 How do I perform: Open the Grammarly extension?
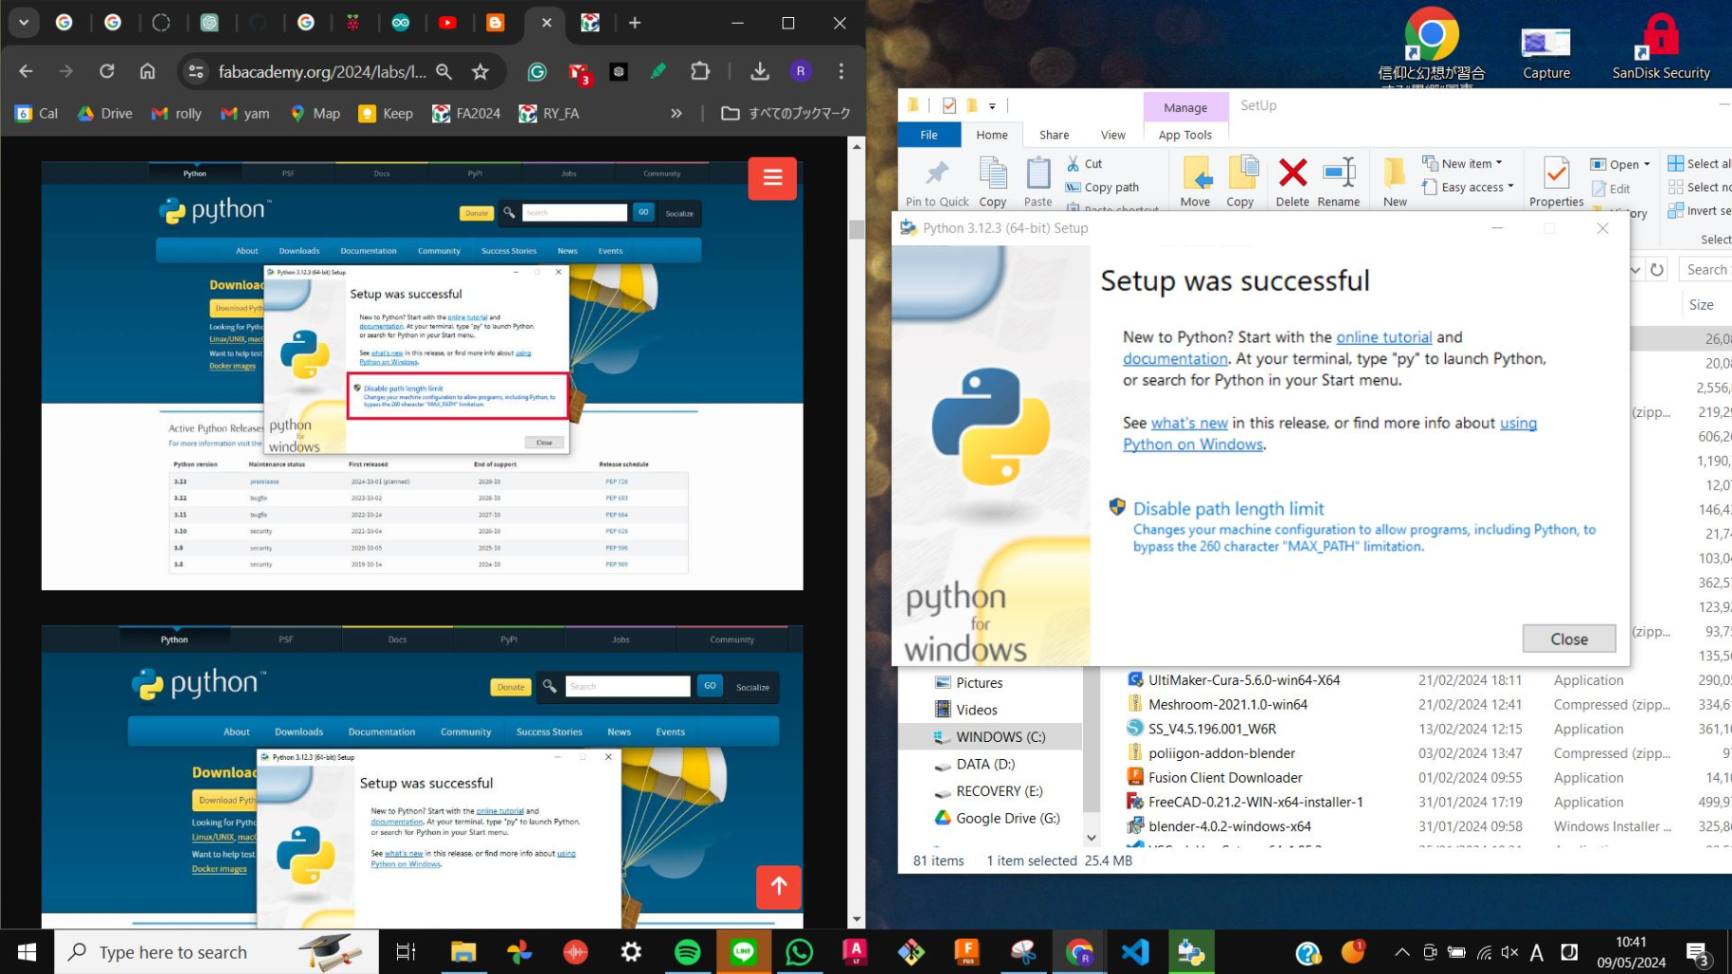(537, 71)
